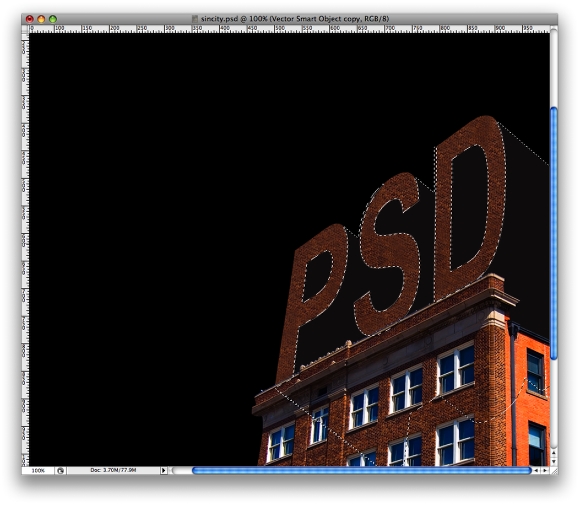The width and height of the screenshot is (580, 505).
Task: Click the Doc: 3.70M/77.9M status text
Action: click(x=113, y=470)
